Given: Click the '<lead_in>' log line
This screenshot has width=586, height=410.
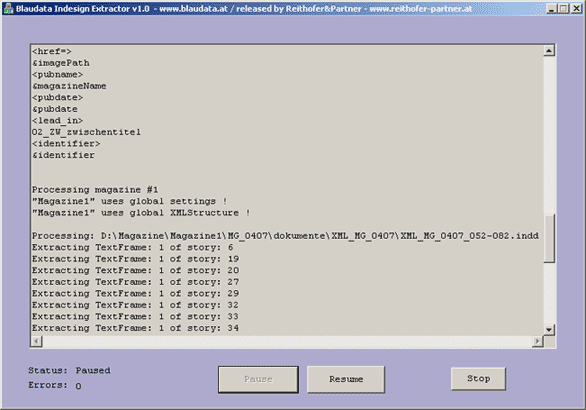Looking at the screenshot, I should coord(57,120).
